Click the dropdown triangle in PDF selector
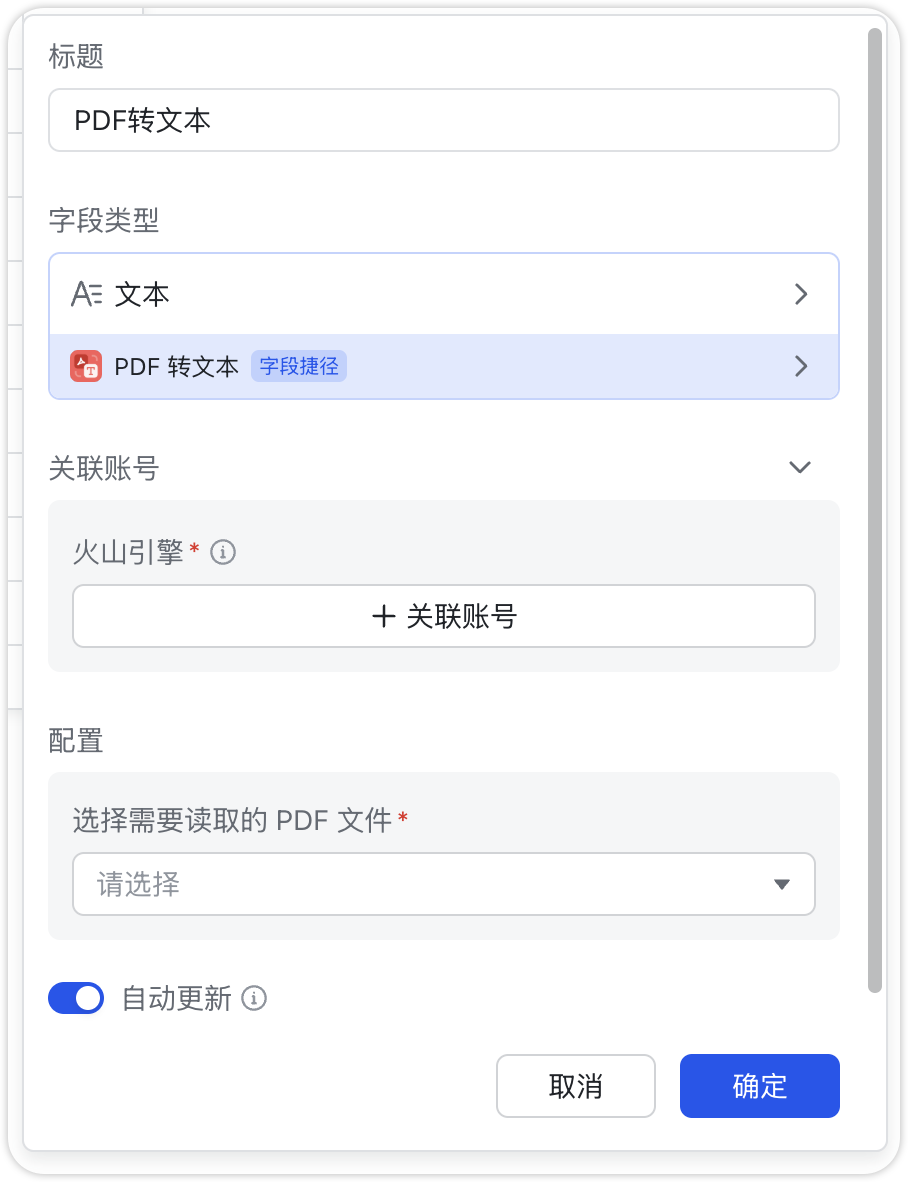This screenshot has width=908, height=1182. click(782, 884)
